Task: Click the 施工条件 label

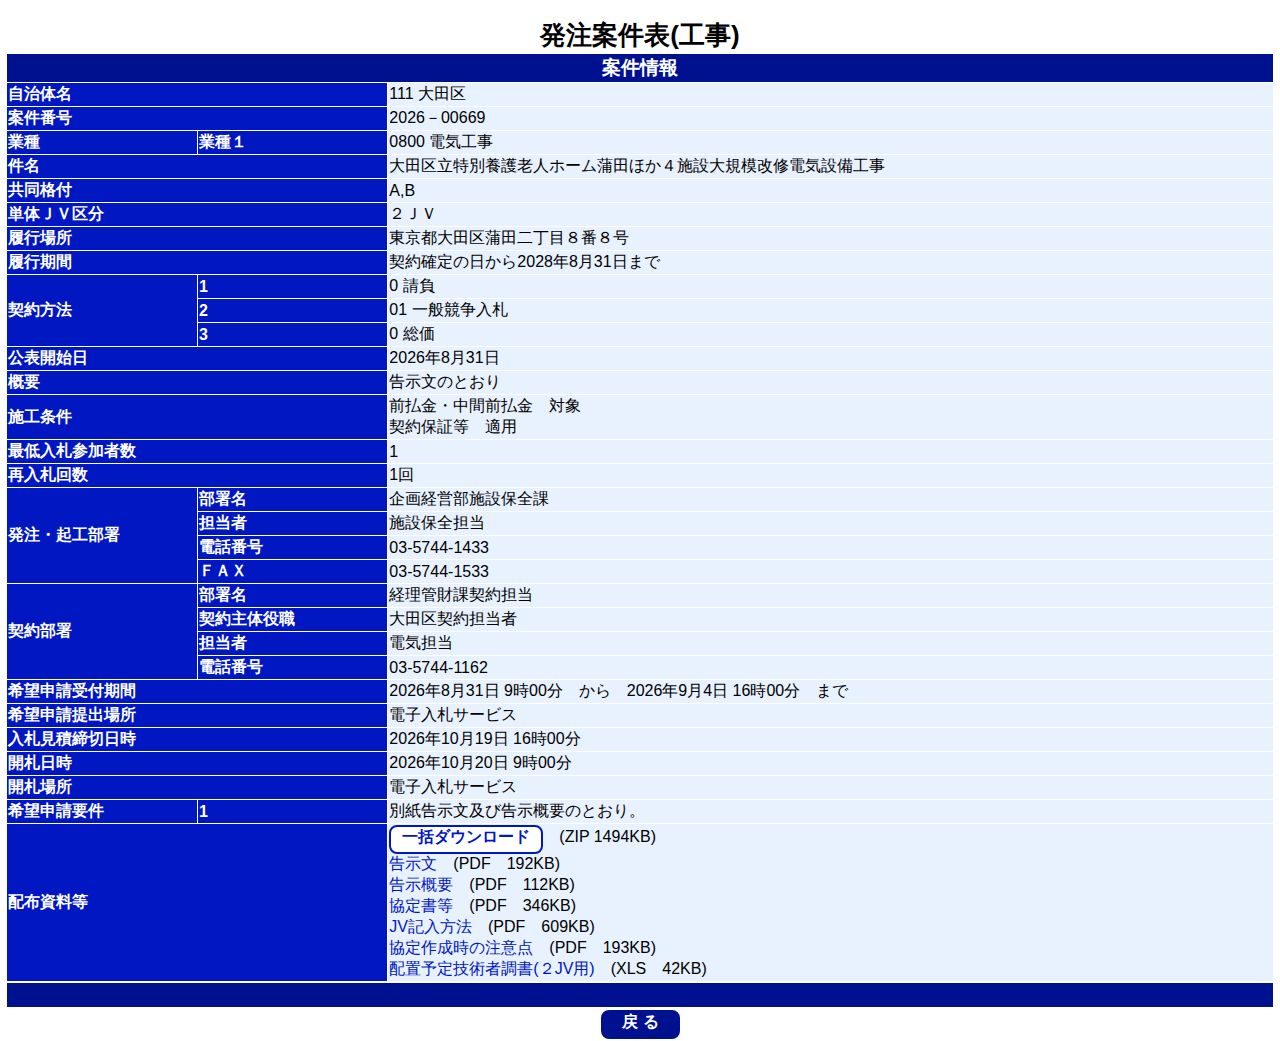Action: pyautogui.click(x=40, y=417)
